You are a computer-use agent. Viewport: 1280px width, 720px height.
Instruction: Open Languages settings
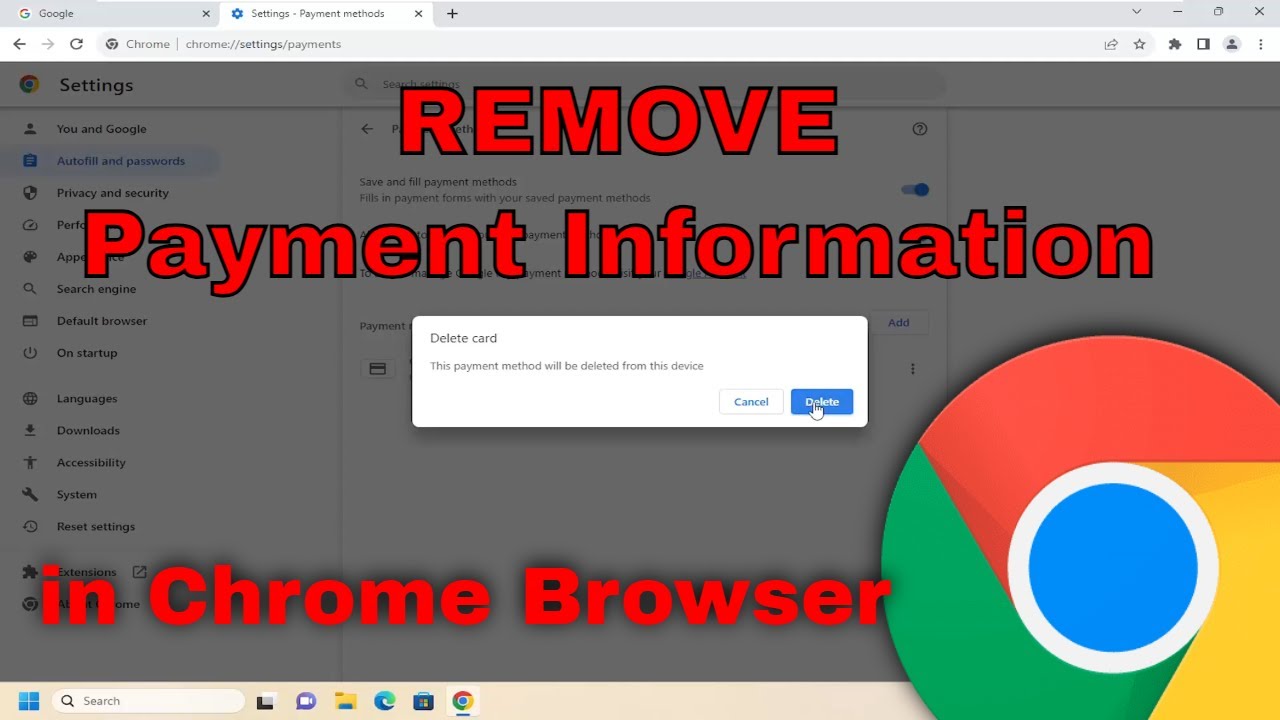click(86, 398)
